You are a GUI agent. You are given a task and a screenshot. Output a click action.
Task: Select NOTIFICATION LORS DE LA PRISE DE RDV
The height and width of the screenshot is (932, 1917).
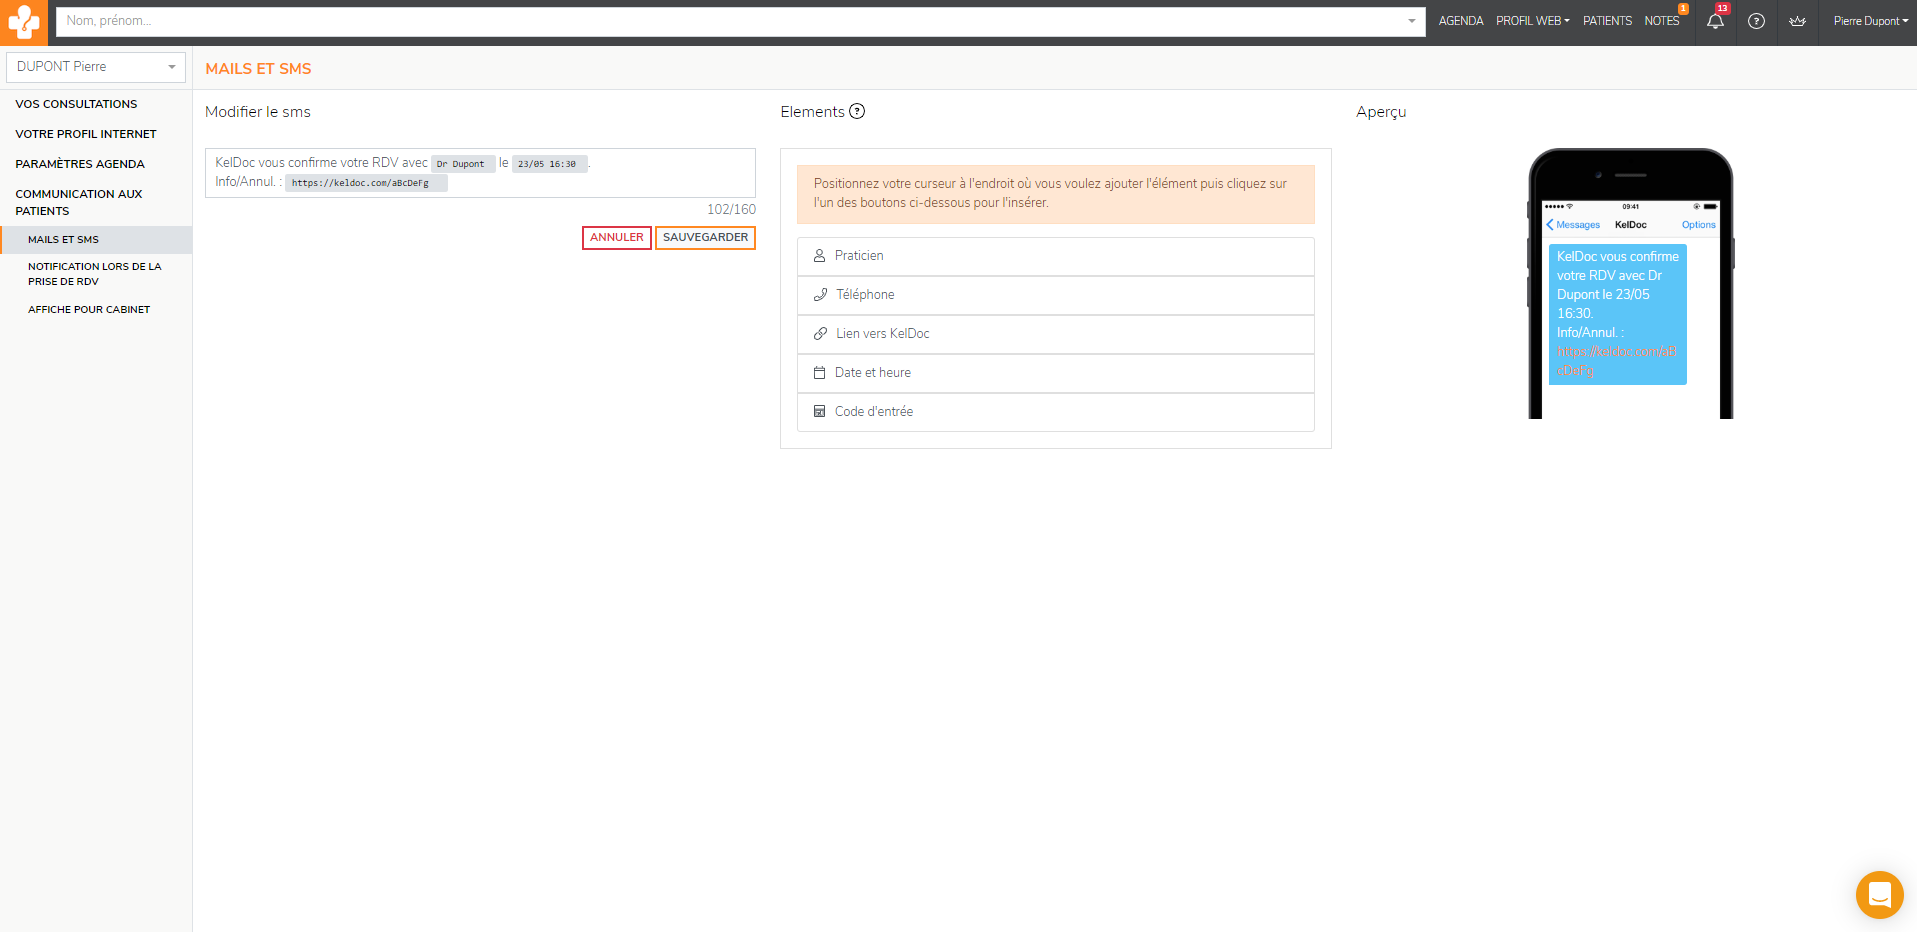(95, 274)
